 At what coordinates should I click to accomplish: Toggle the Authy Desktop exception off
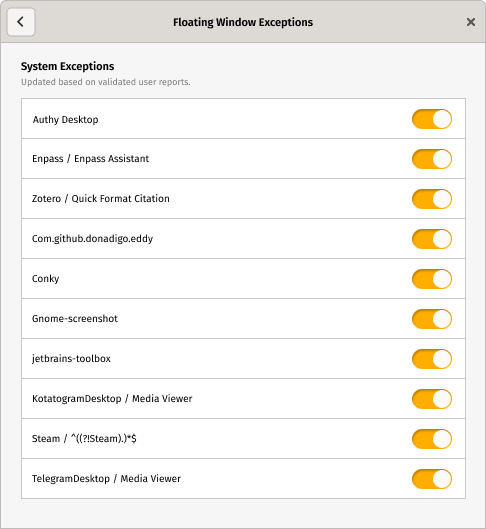tap(432, 119)
